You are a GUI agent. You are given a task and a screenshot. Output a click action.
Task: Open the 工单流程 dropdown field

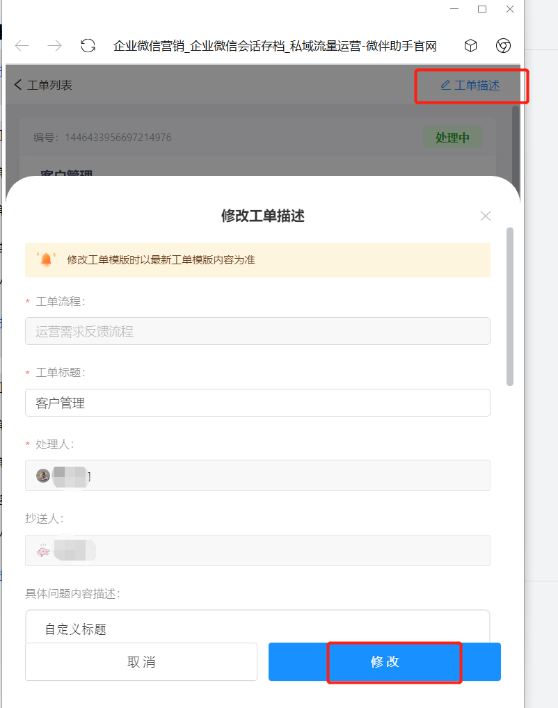pyautogui.click(x=258, y=331)
